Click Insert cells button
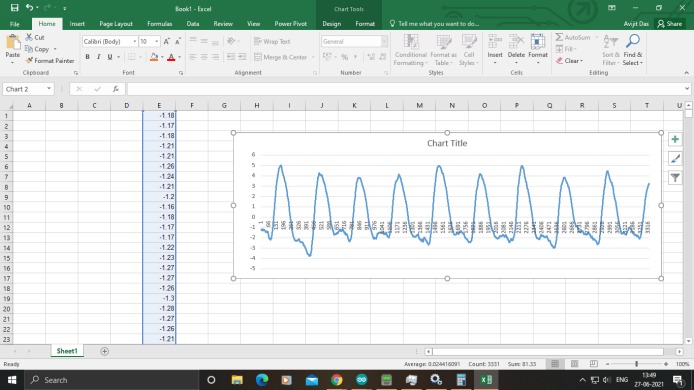This screenshot has height=390, width=694. (495, 50)
